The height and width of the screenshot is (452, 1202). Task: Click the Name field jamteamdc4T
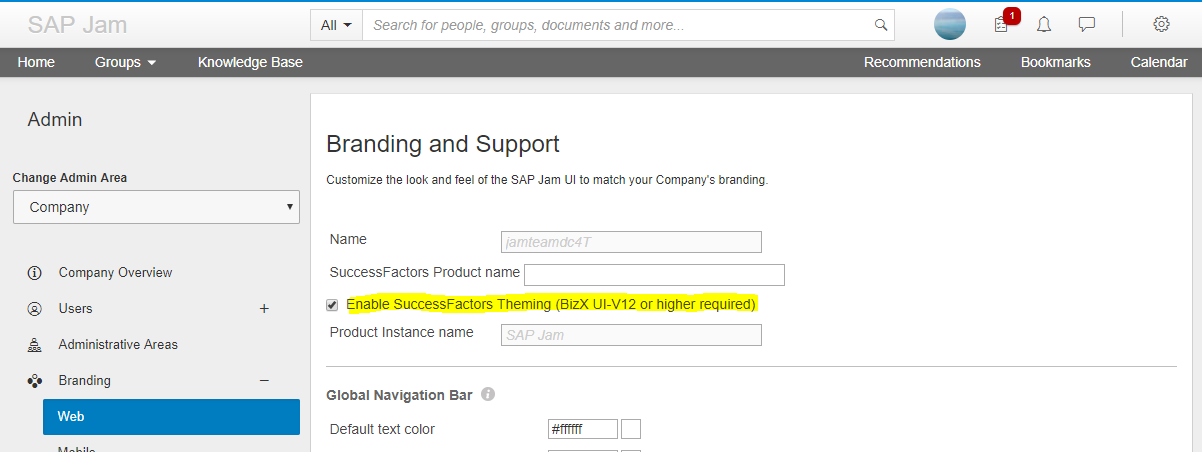631,241
